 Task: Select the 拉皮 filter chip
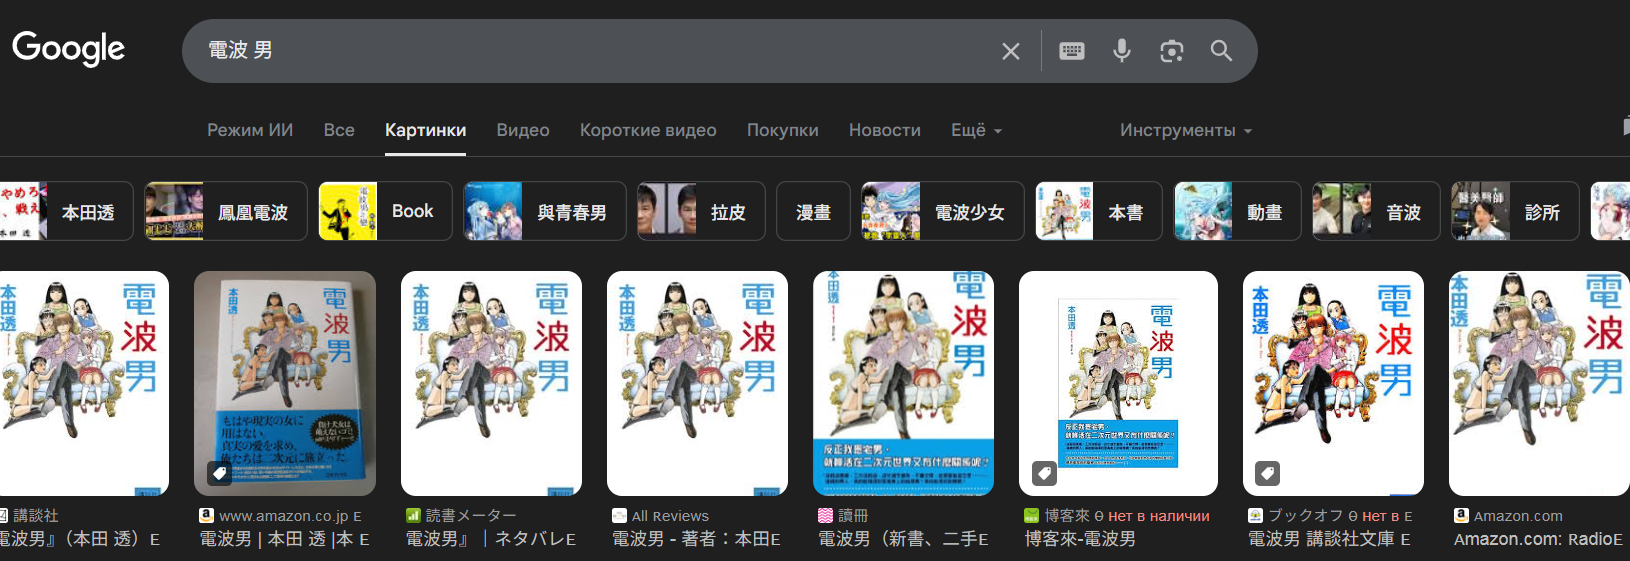click(701, 211)
